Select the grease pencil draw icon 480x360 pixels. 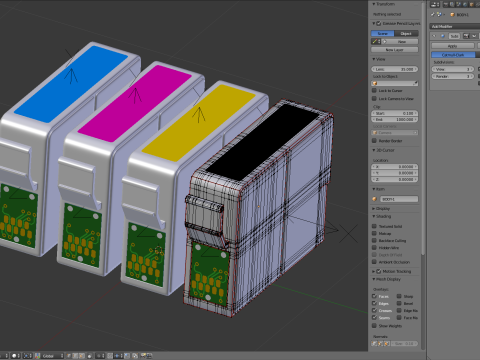click(376, 41)
